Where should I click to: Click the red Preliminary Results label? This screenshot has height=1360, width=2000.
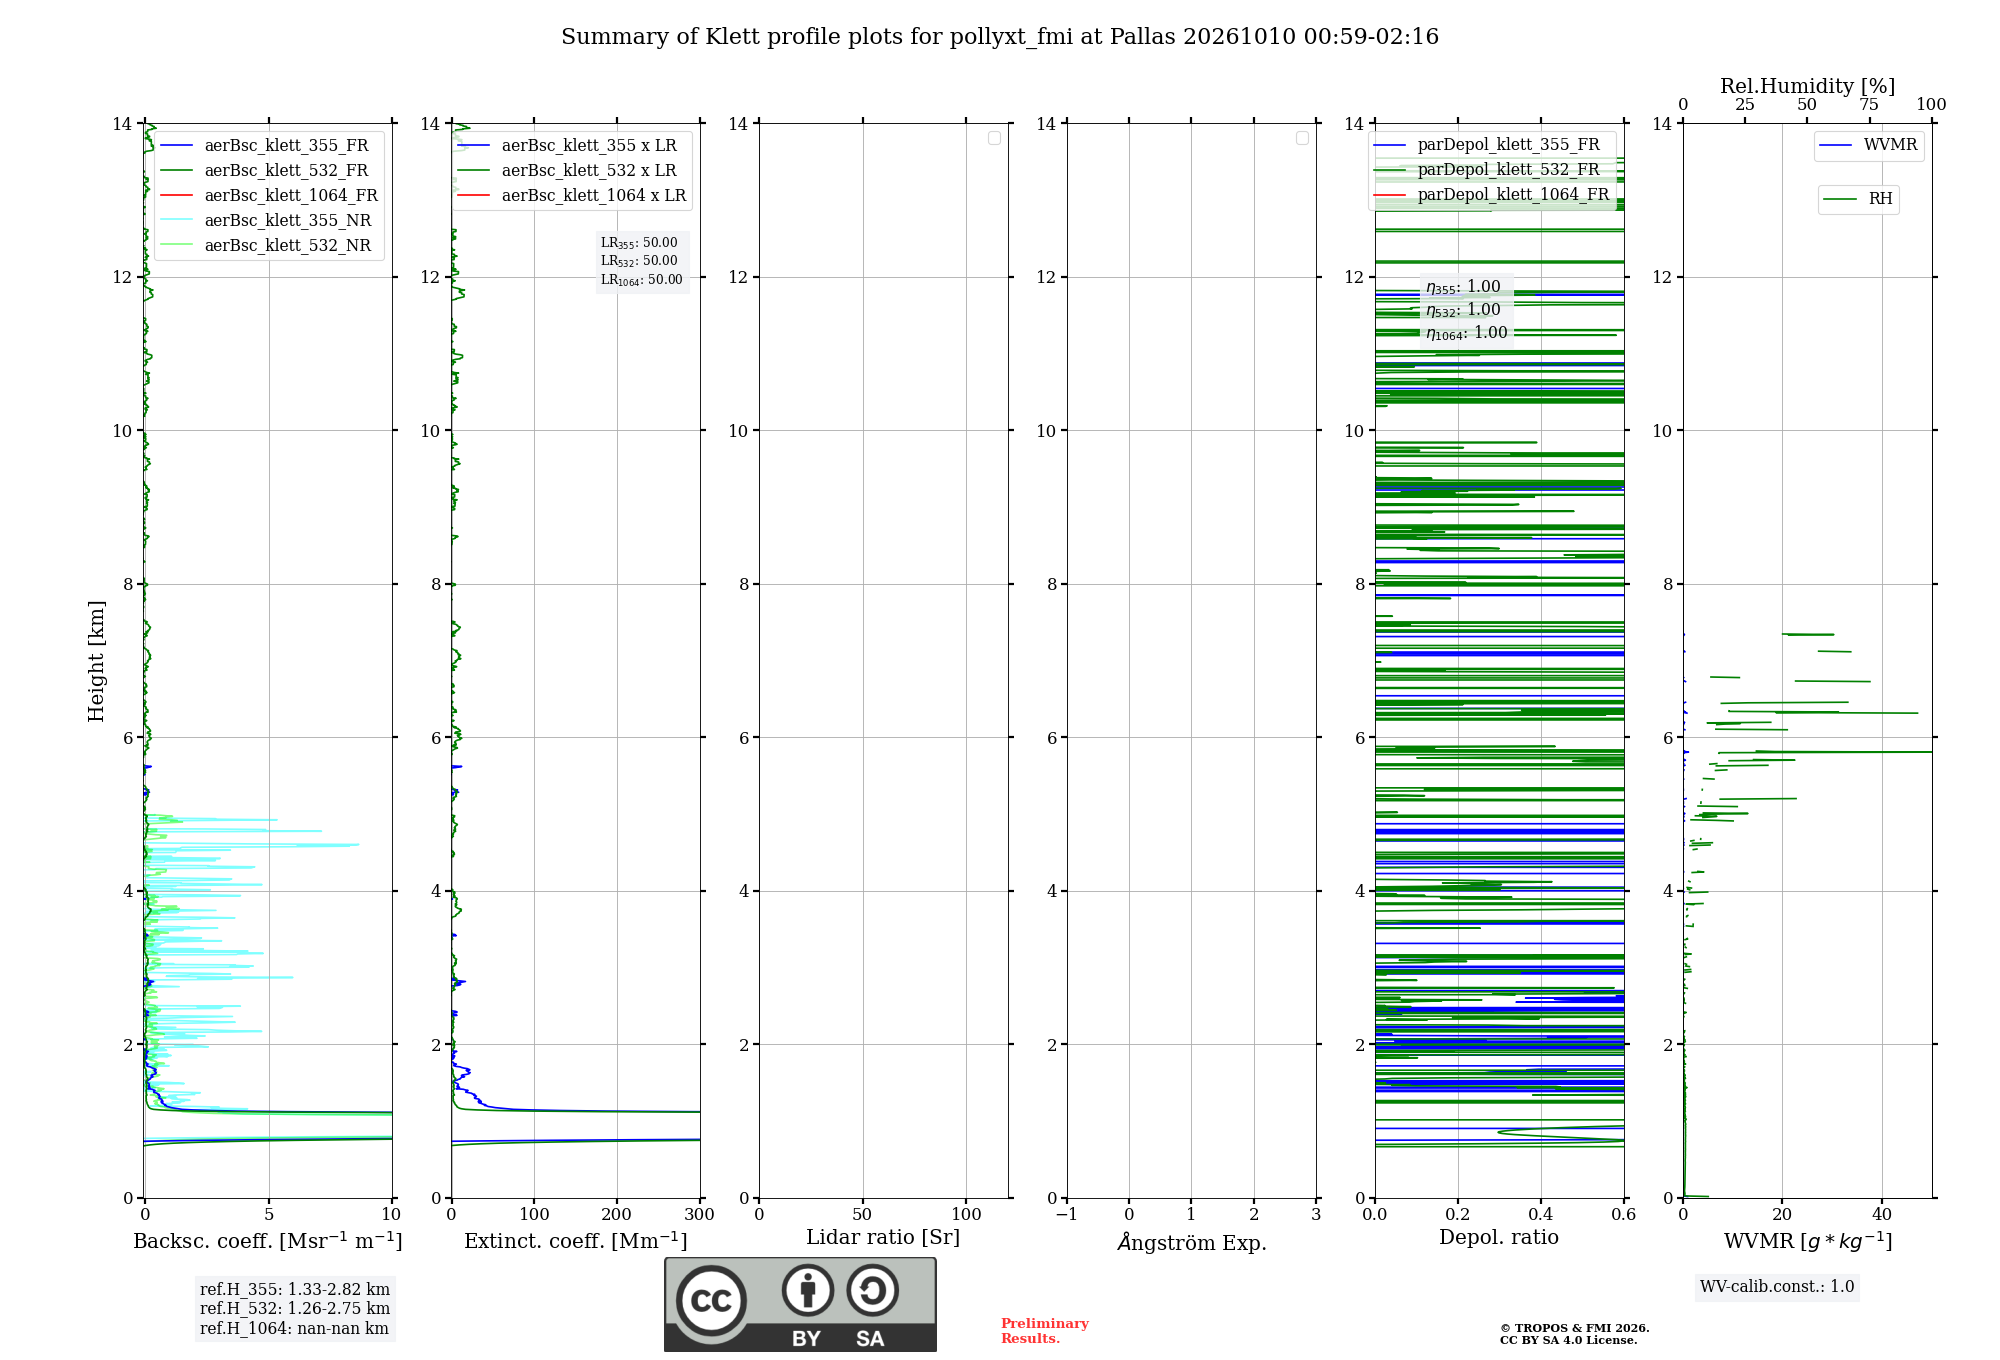[x=1045, y=1331]
